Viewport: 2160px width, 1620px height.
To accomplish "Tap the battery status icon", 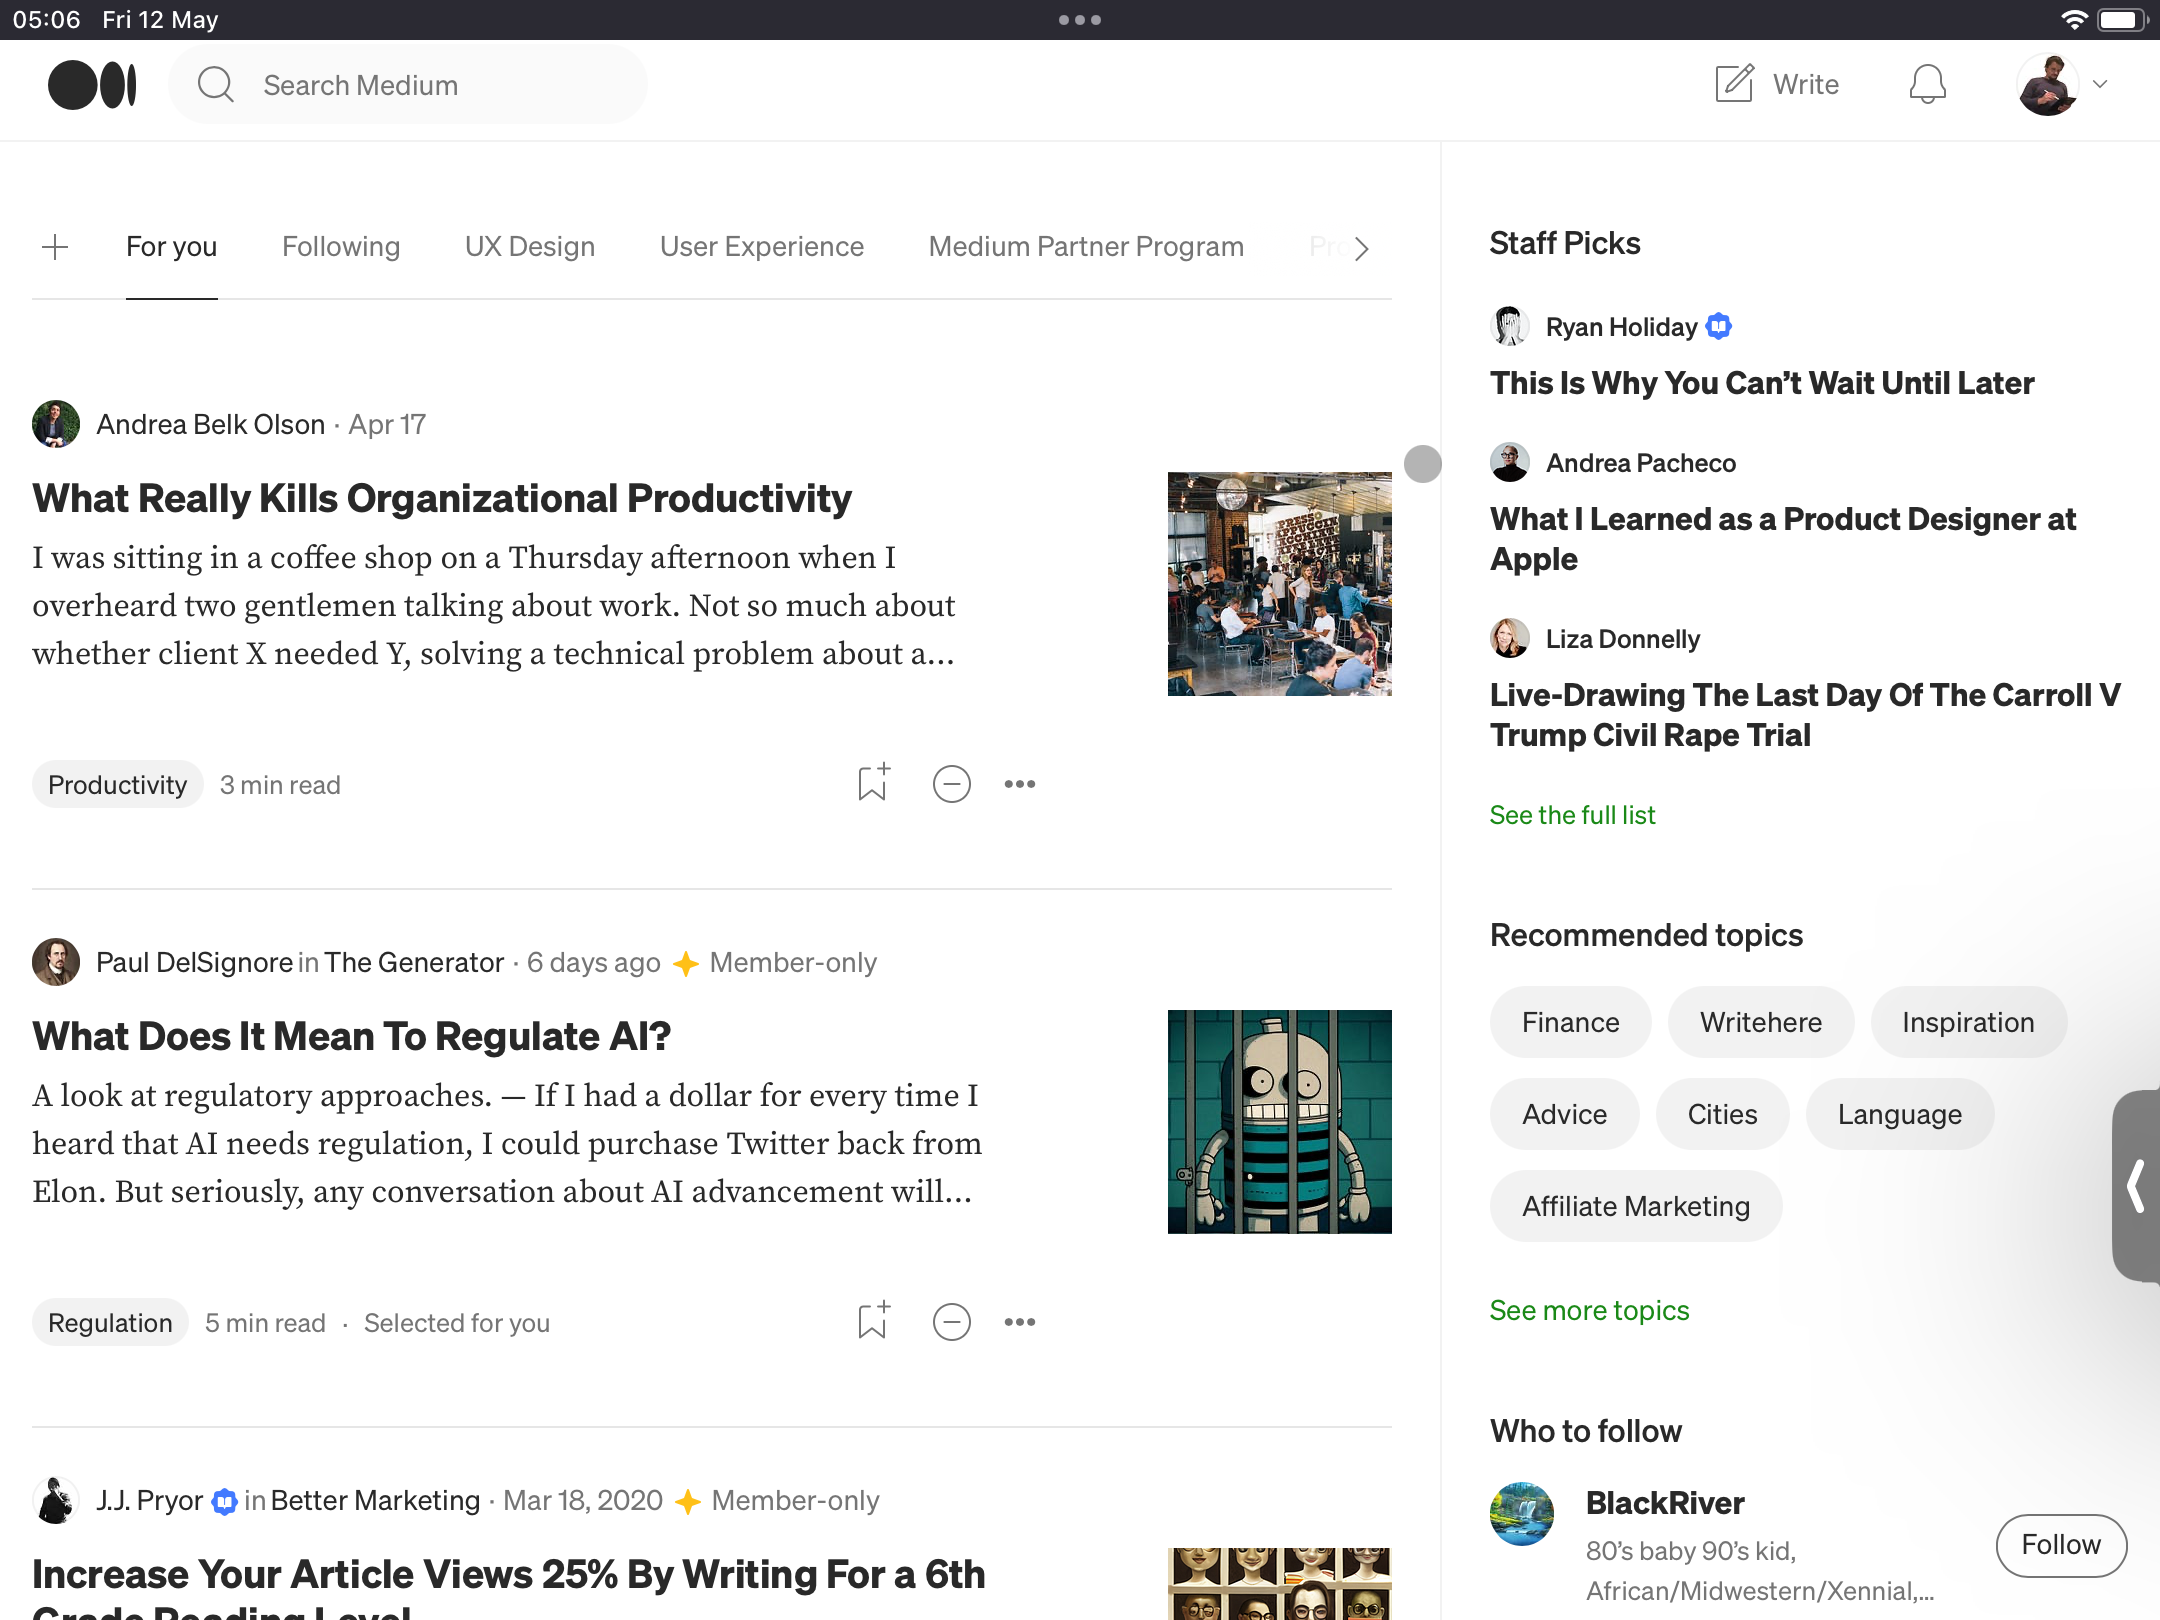I will (2122, 20).
